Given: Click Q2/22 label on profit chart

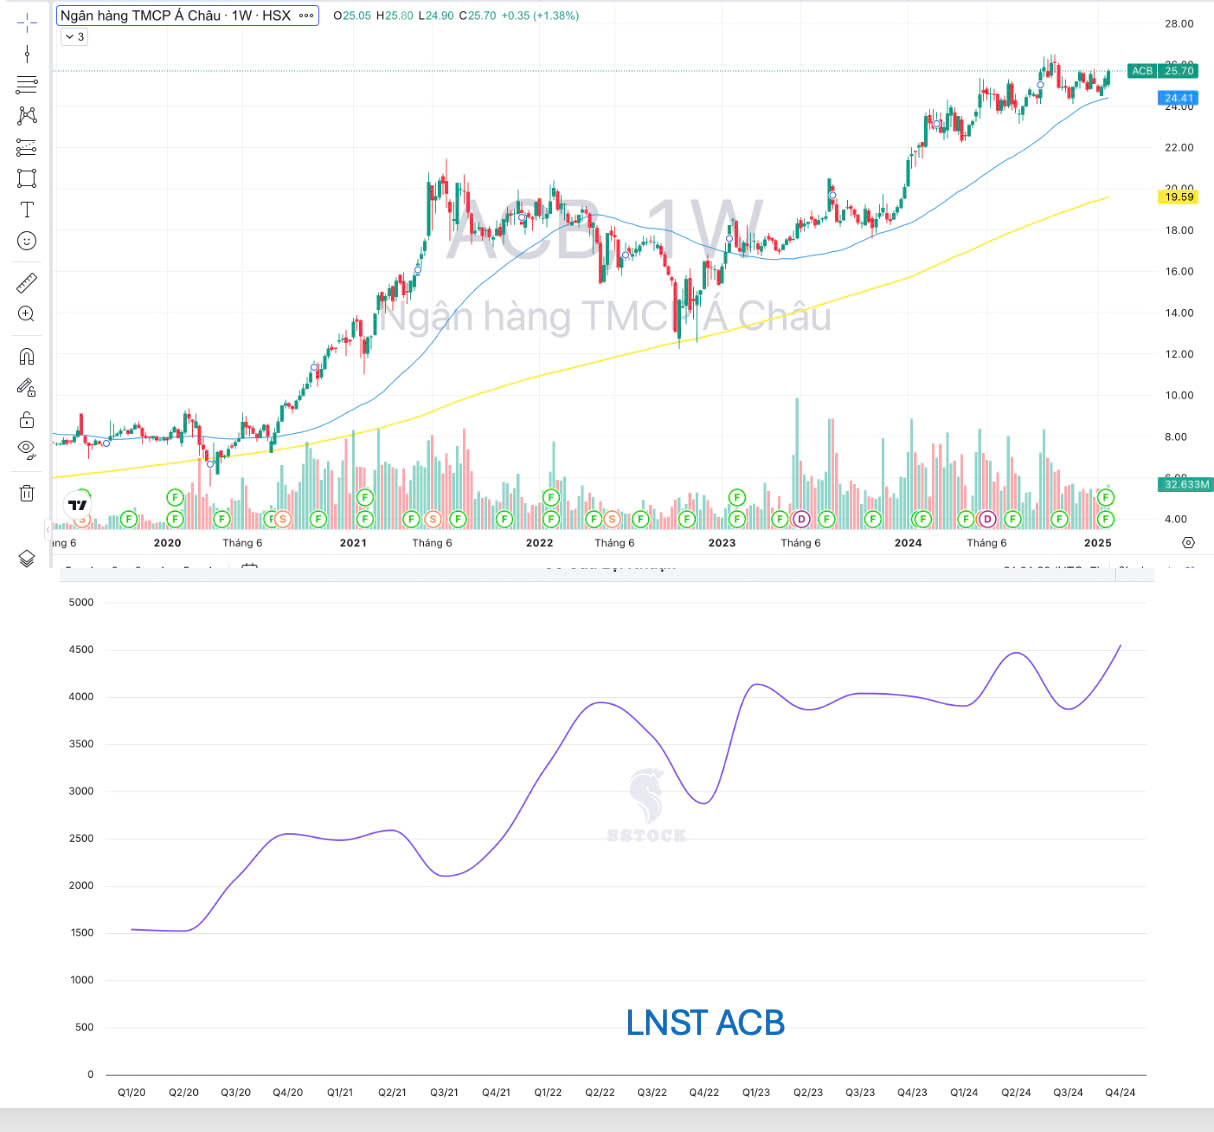Looking at the screenshot, I should (600, 1092).
